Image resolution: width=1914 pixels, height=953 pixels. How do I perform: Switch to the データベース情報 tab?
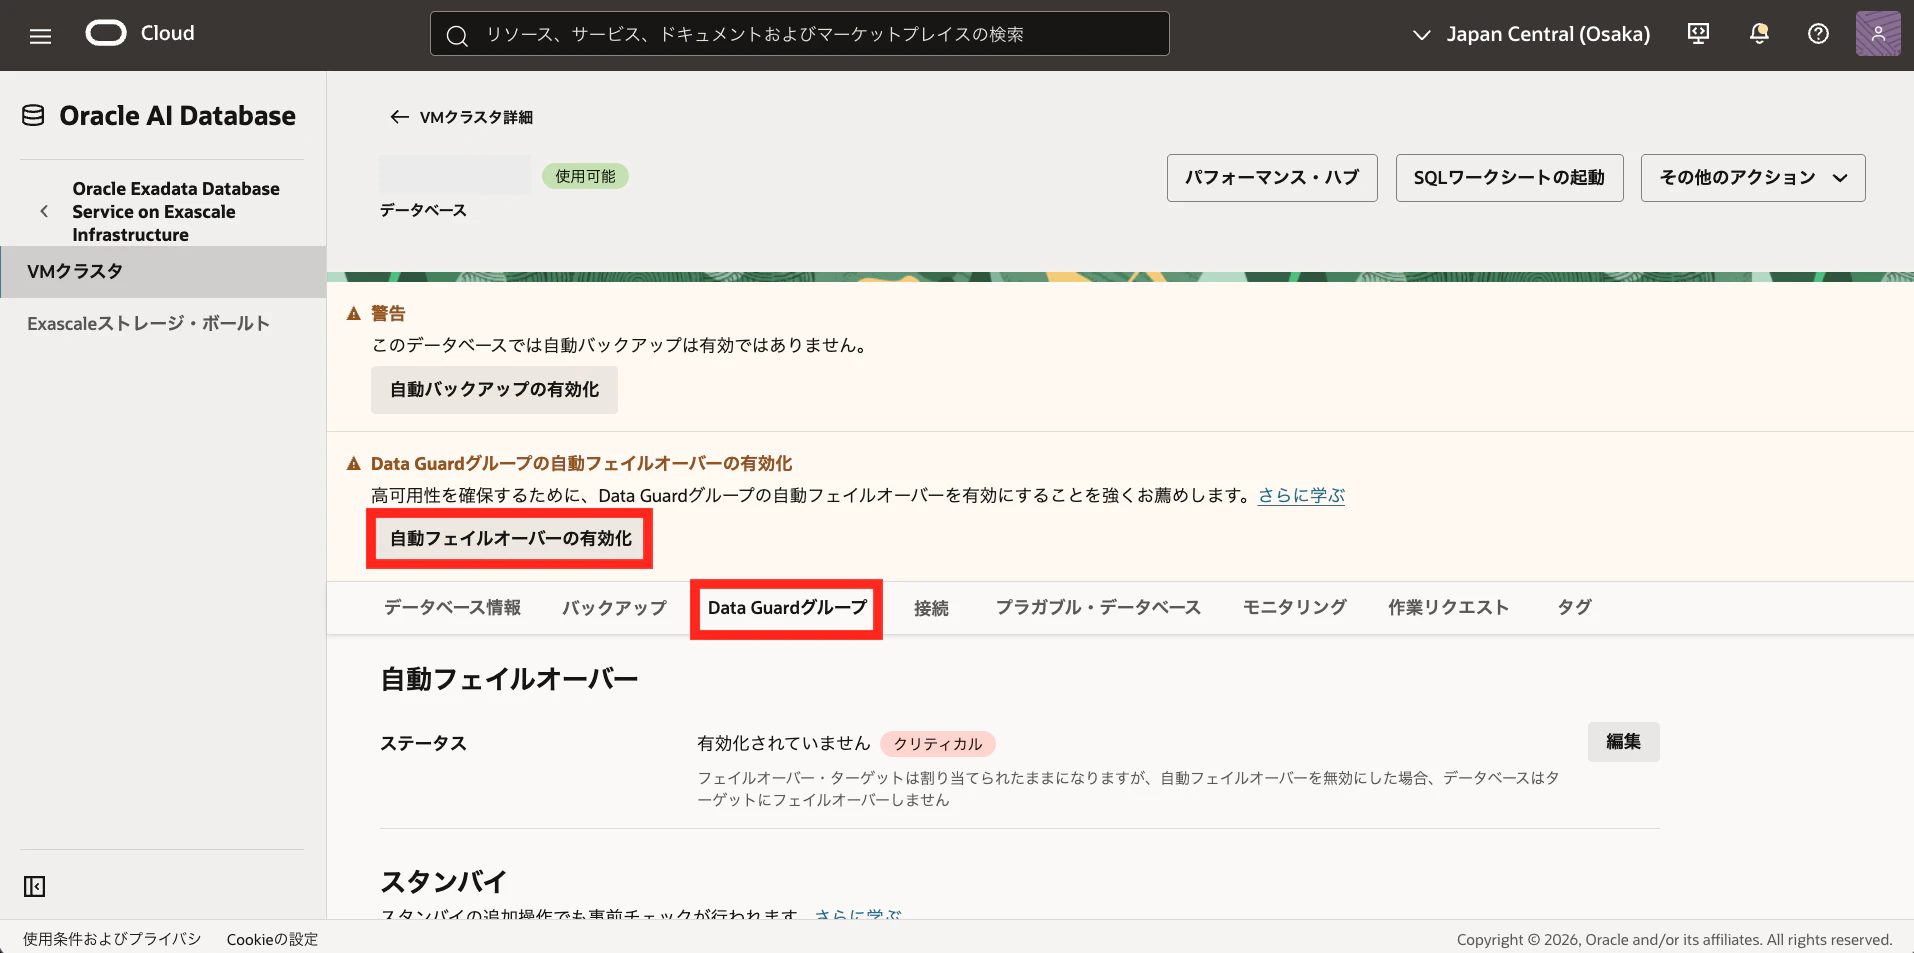click(x=452, y=608)
